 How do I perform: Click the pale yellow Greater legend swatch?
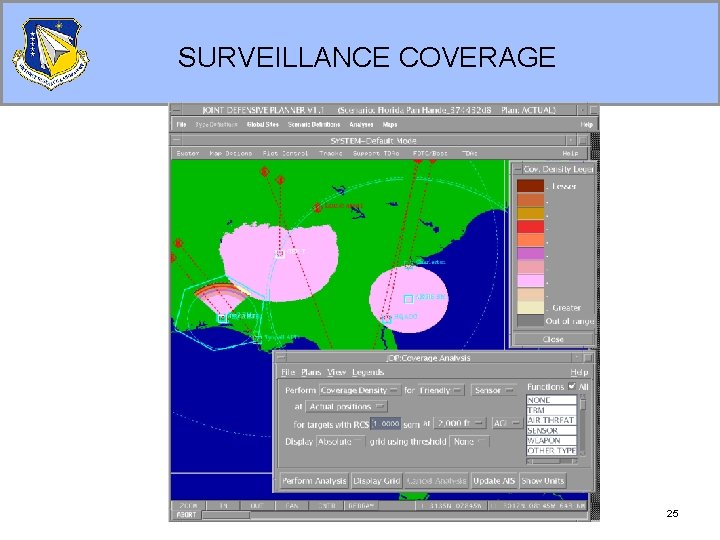530,307
